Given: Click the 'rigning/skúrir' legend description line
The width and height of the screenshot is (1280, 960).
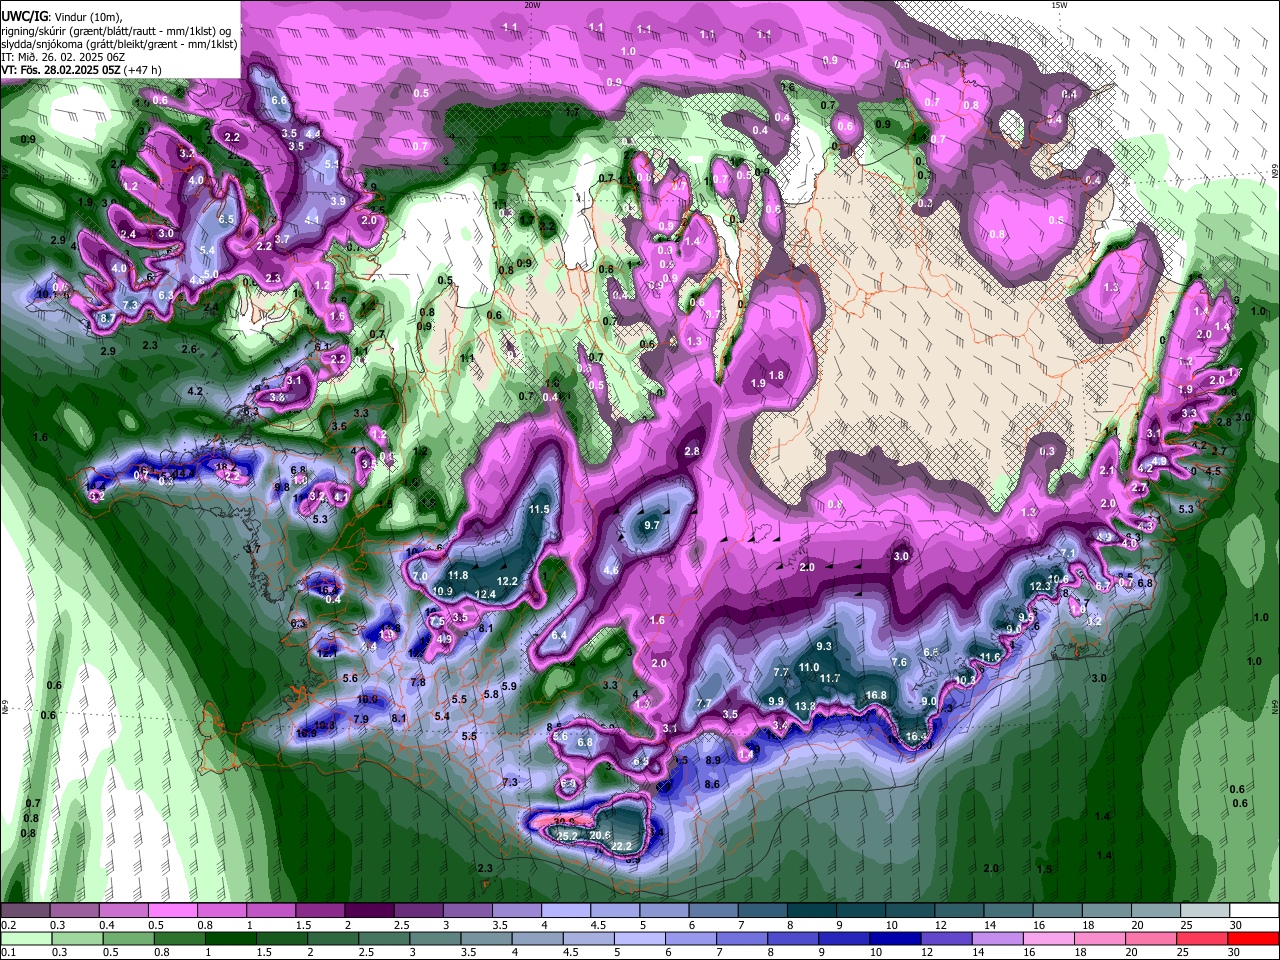Looking at the screenshot, I should coord(118,31).
